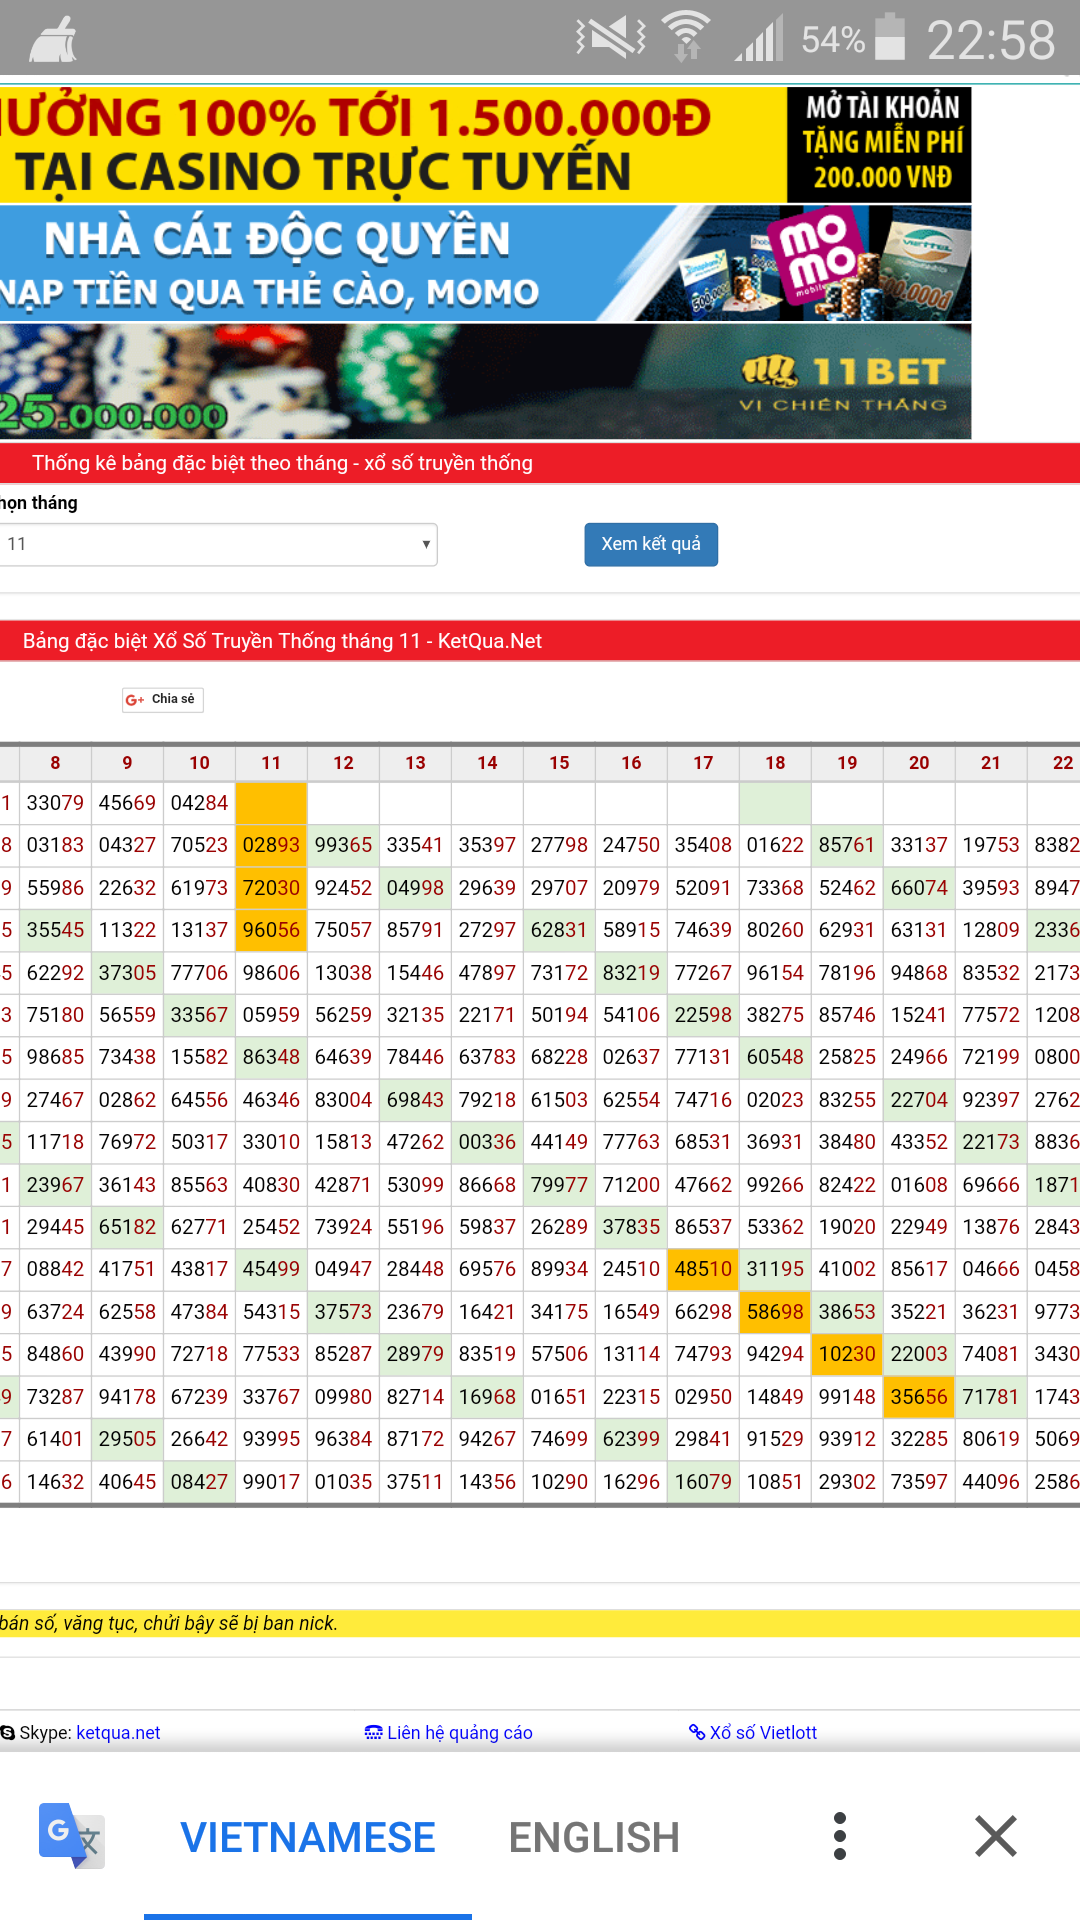Screen dimensions: 1080x1920
Task: Tap the Wi-Fi status icon
Action: coord(687,36)
